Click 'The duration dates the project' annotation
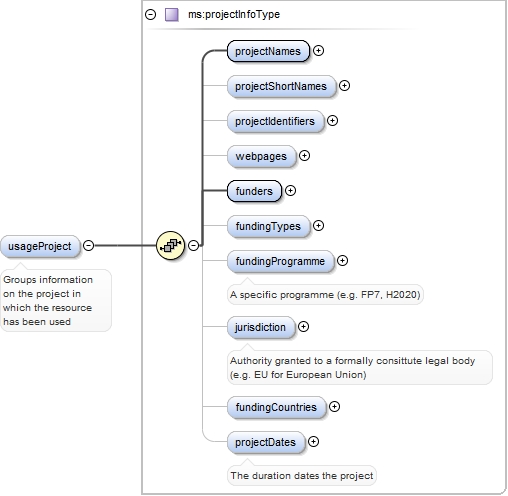 [x=302, y=476]
